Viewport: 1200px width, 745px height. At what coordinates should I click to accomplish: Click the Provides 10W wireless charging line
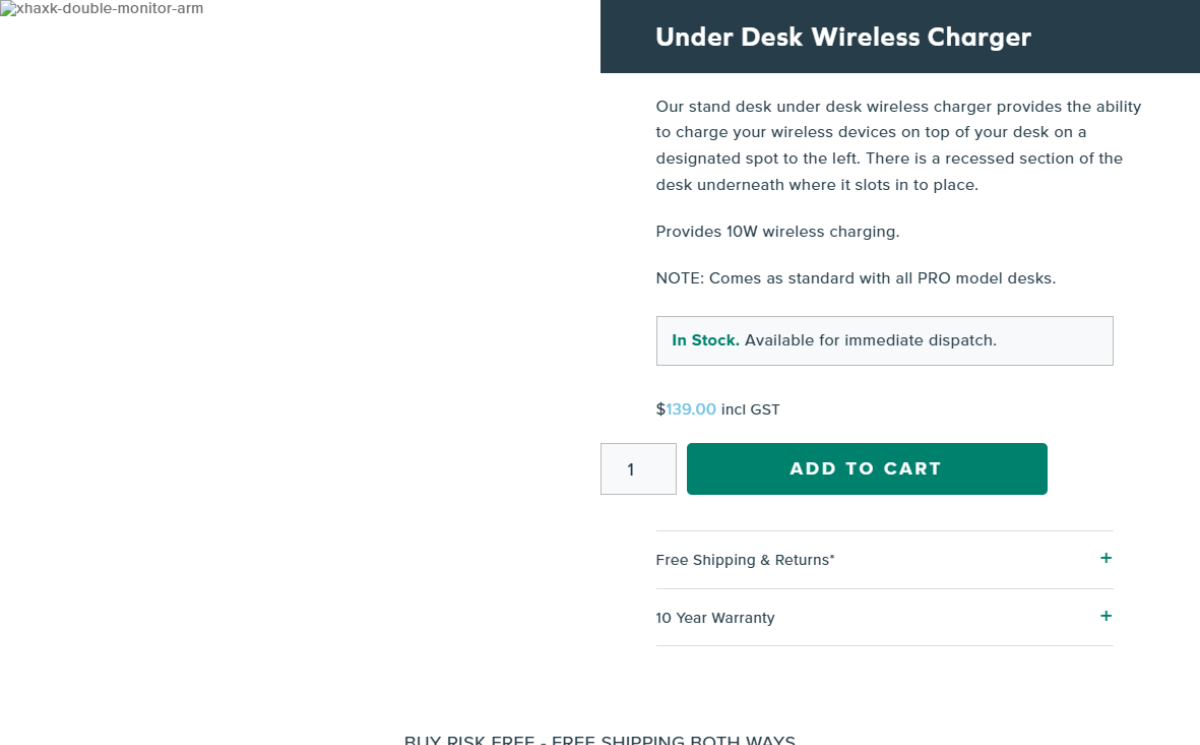tap(777, 232)
